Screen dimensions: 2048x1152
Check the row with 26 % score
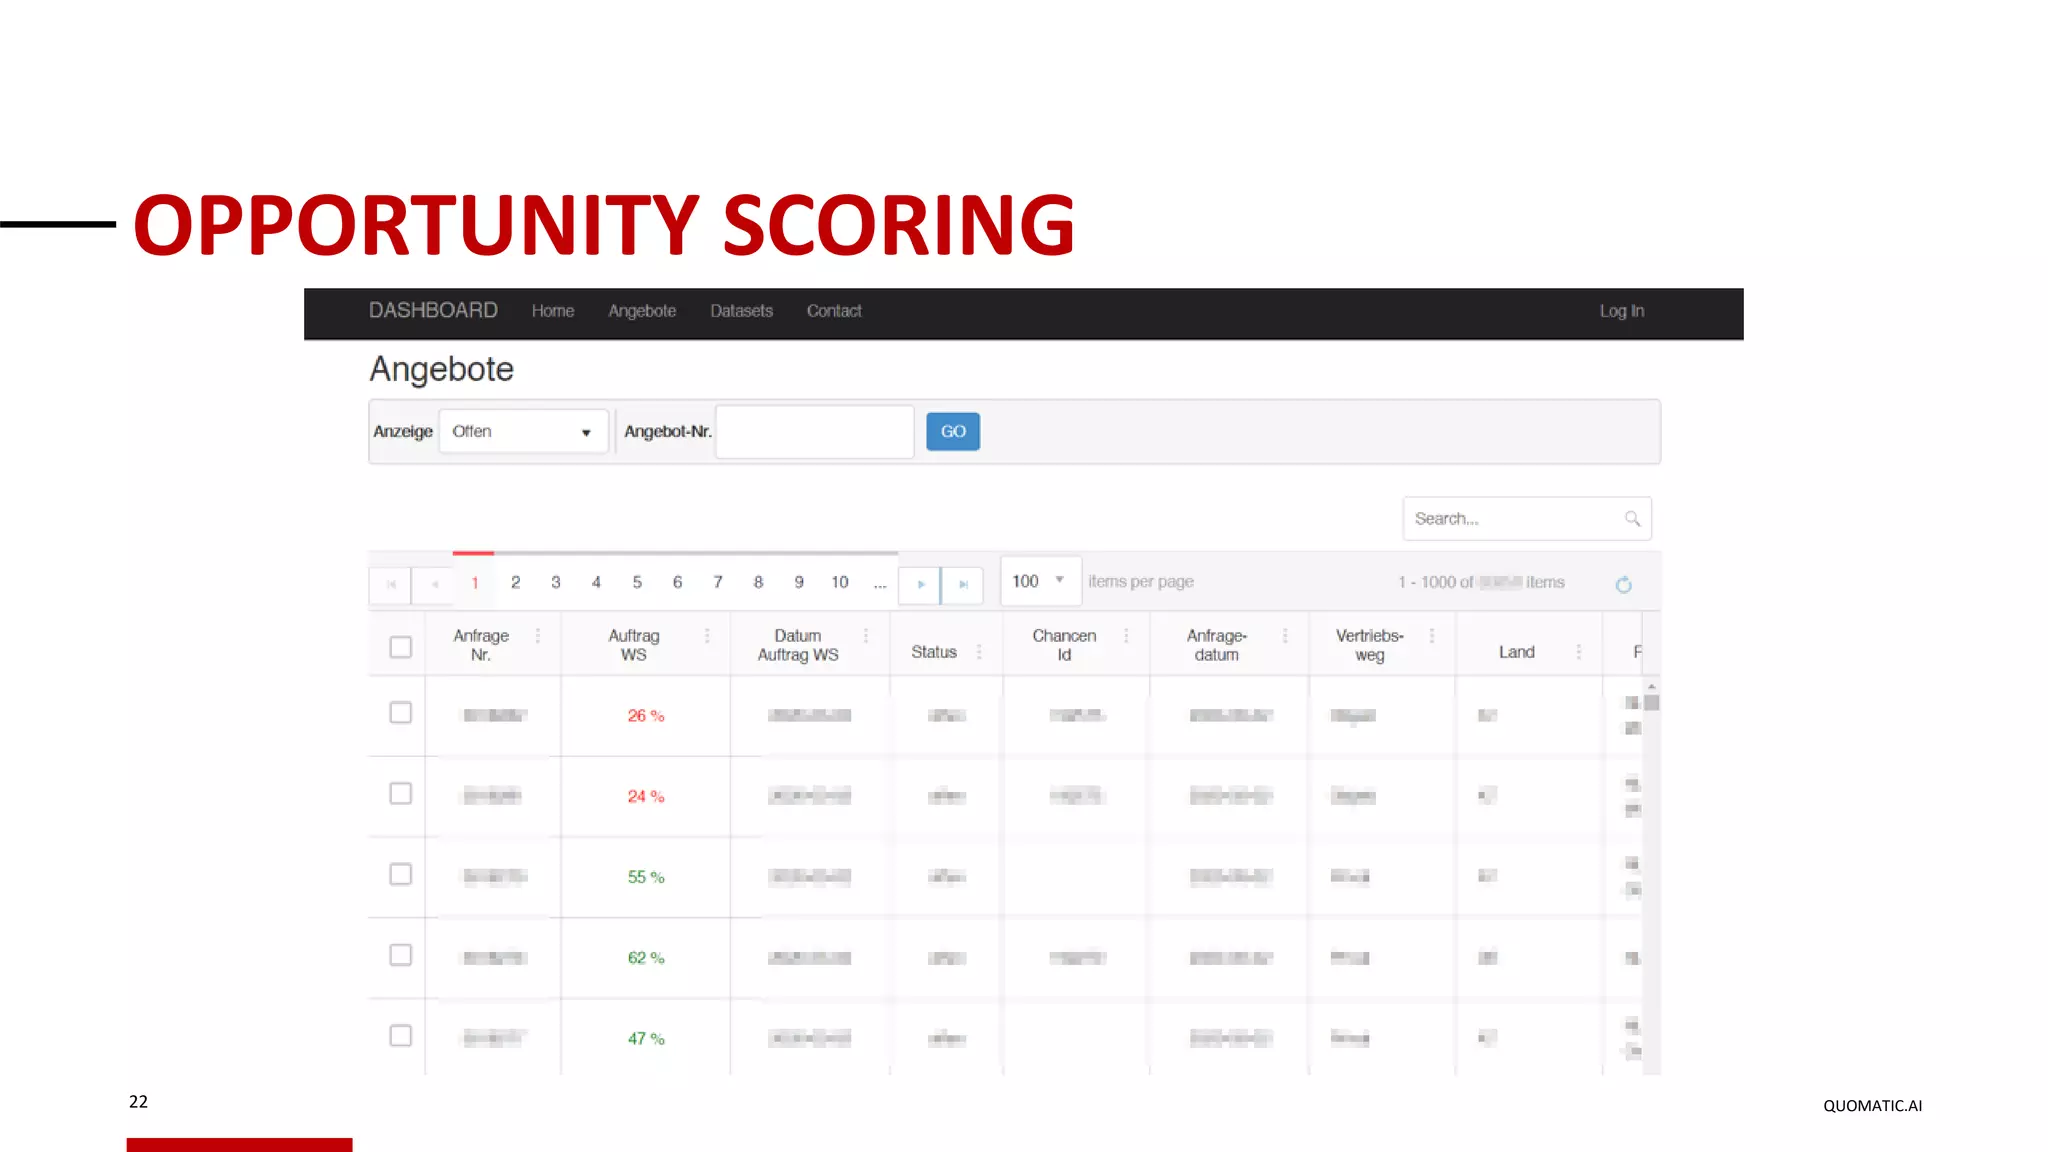tap(400, 712)
